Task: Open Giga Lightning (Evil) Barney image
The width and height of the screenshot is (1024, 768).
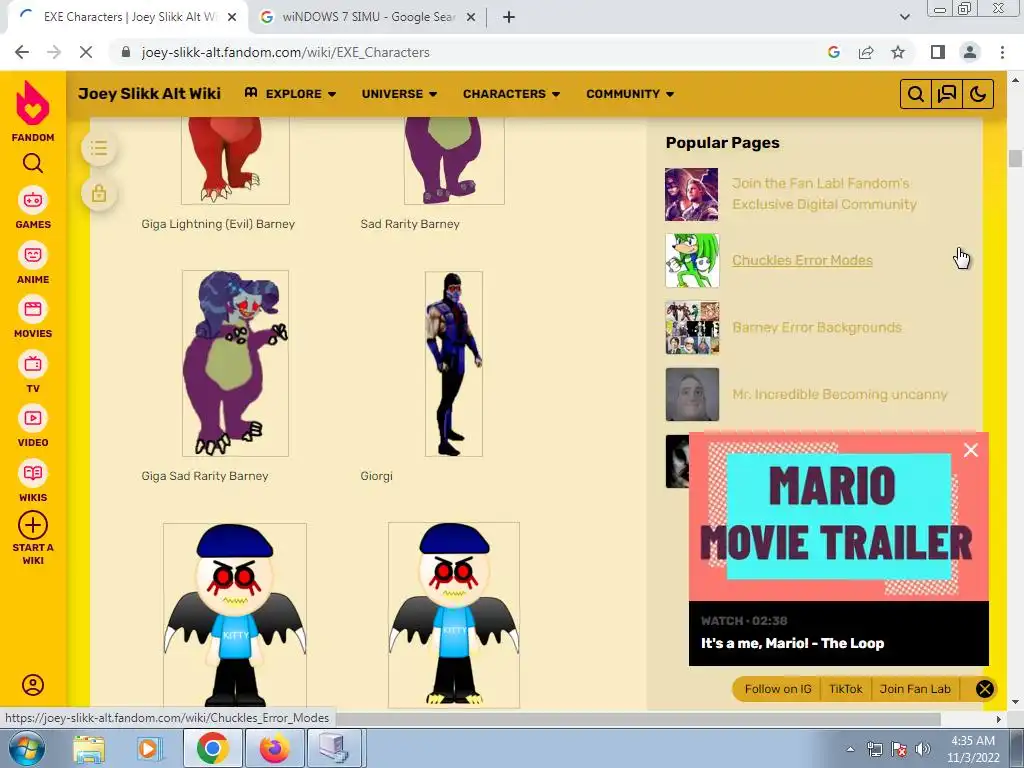Action: pyautogui.click(x=235, y=161)
